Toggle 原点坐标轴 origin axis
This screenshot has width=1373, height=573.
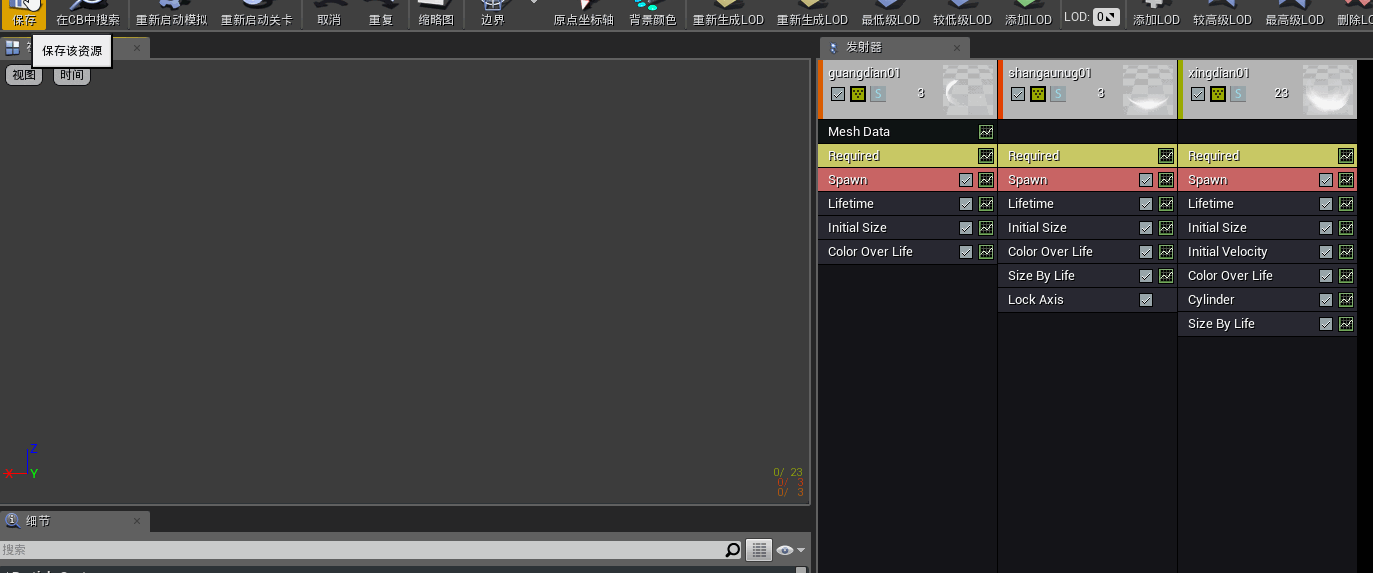pyautogui.click(x=583, y=14)
